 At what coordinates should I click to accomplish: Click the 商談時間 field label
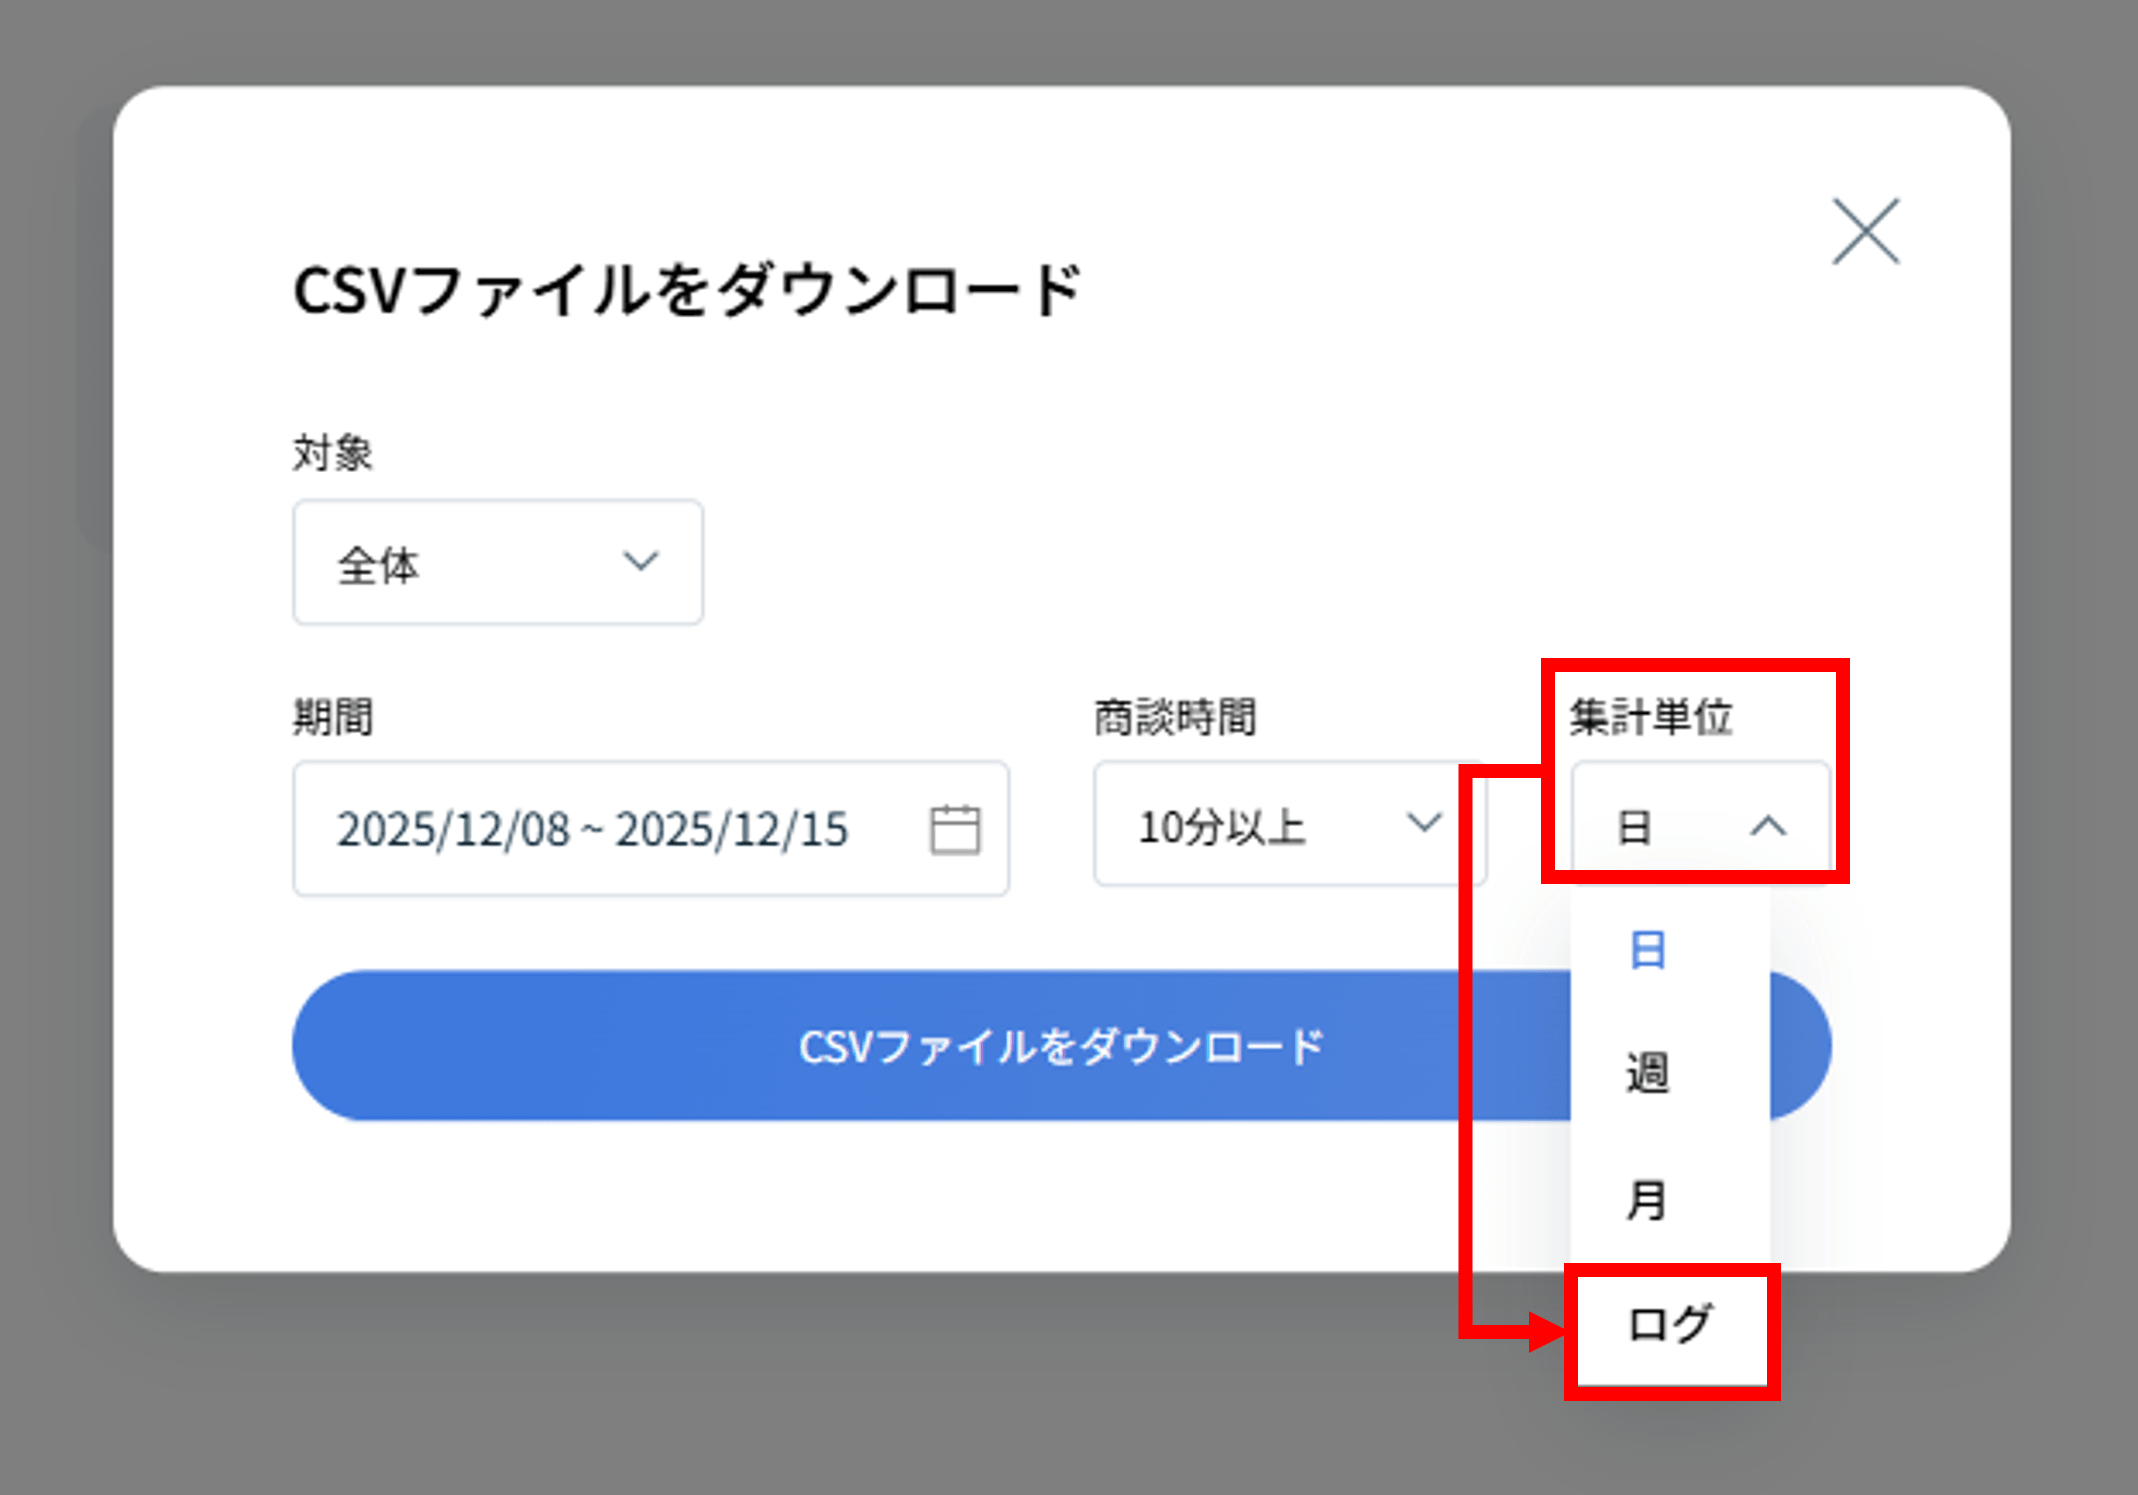point(1175,717)
